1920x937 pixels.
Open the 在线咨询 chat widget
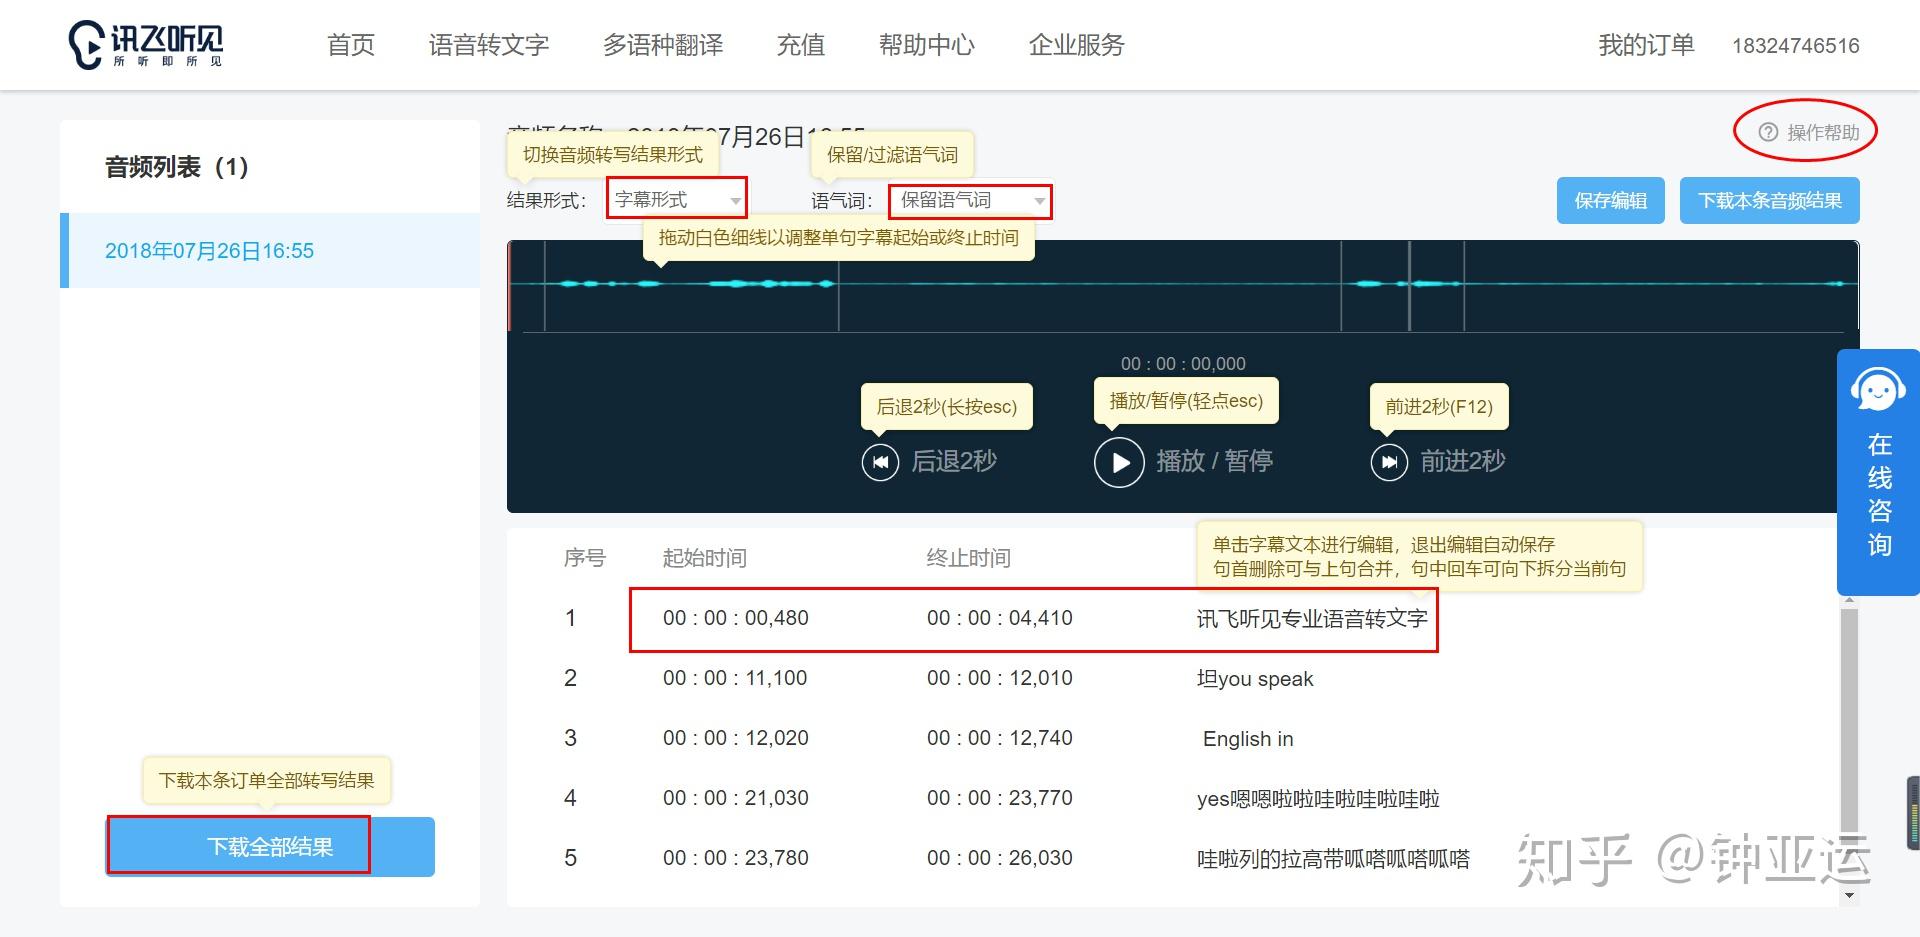pos(1878,472)
